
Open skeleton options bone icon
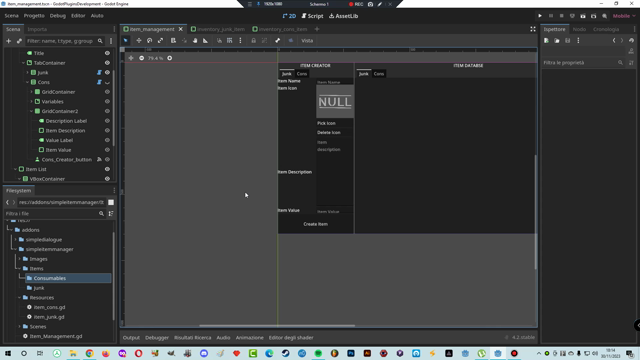tap(278, 40)
